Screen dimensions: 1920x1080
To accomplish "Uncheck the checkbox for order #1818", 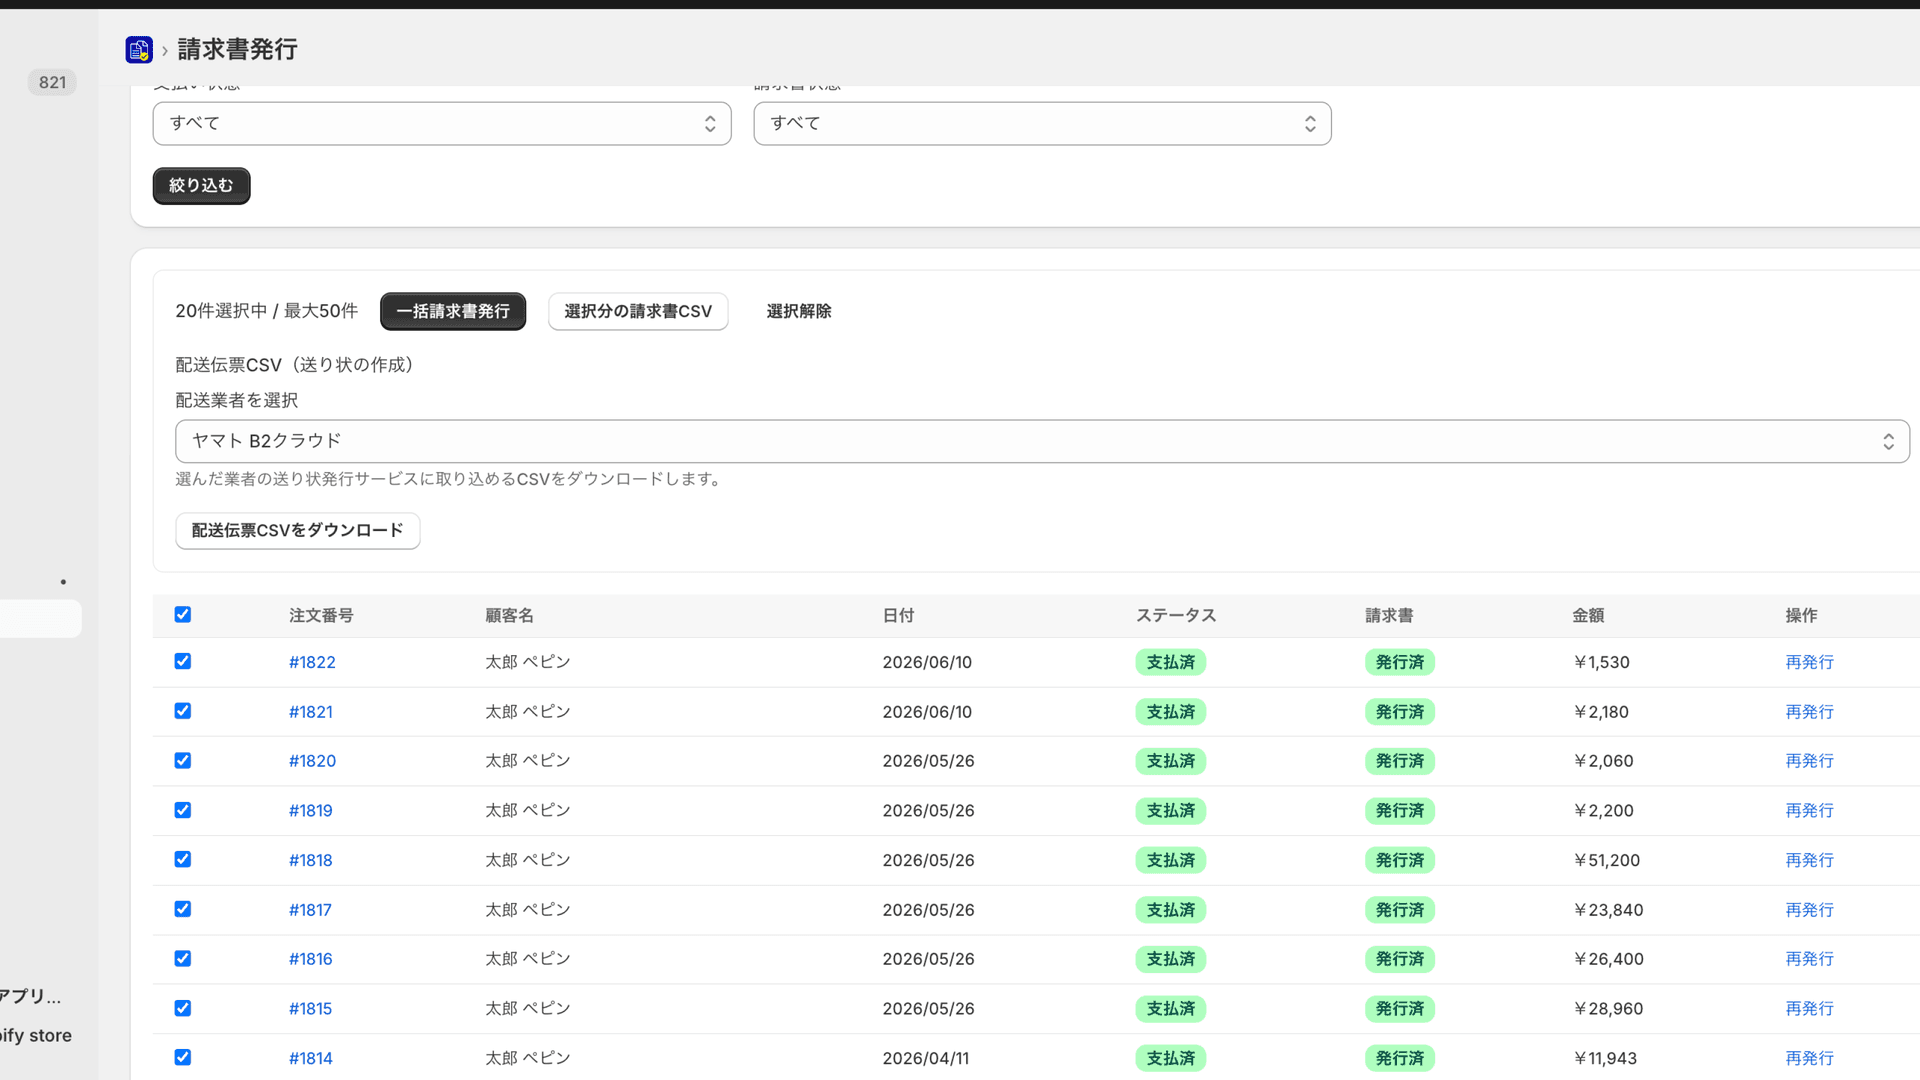I will pos(183,859).
